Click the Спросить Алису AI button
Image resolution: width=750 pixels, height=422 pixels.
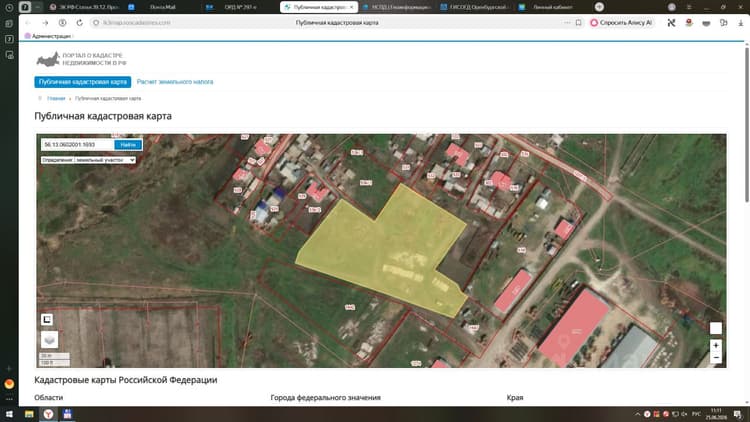(621, 22)
